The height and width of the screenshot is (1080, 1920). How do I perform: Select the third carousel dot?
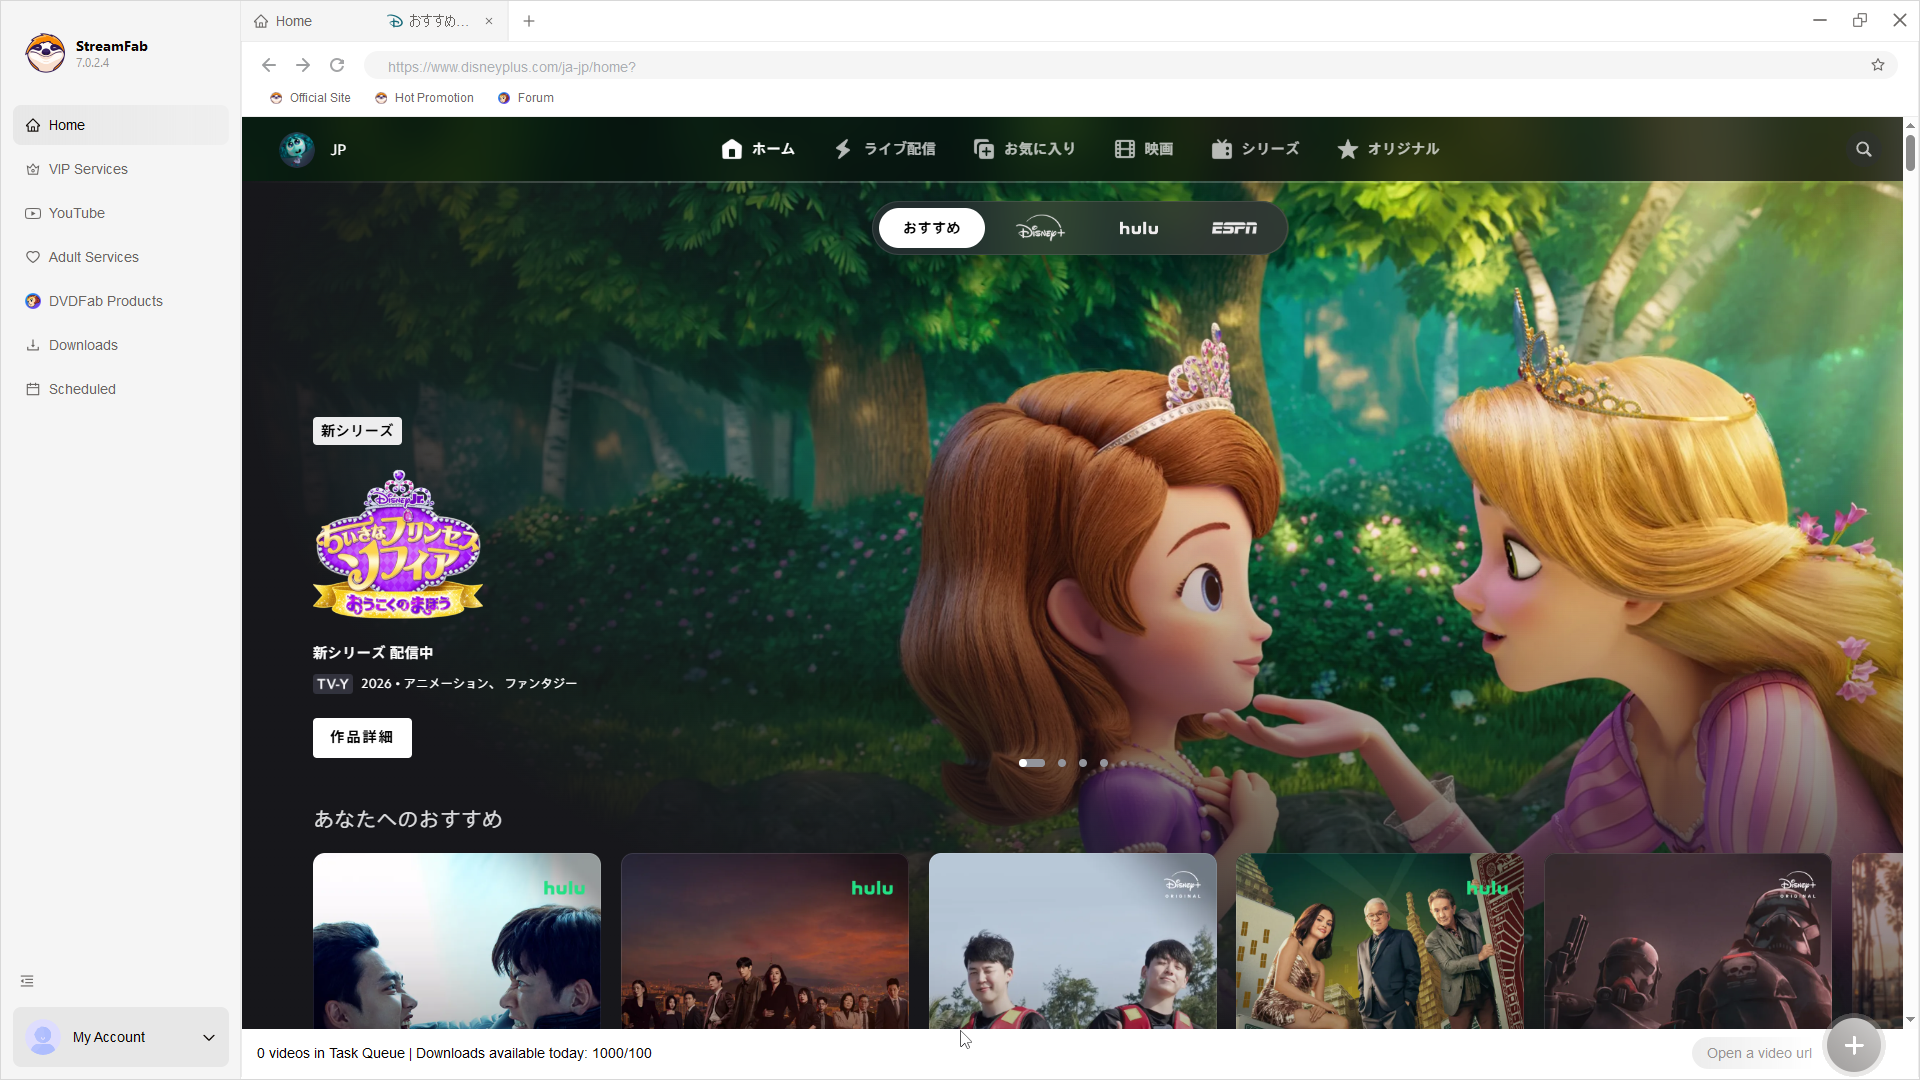tap(1083, 763)
